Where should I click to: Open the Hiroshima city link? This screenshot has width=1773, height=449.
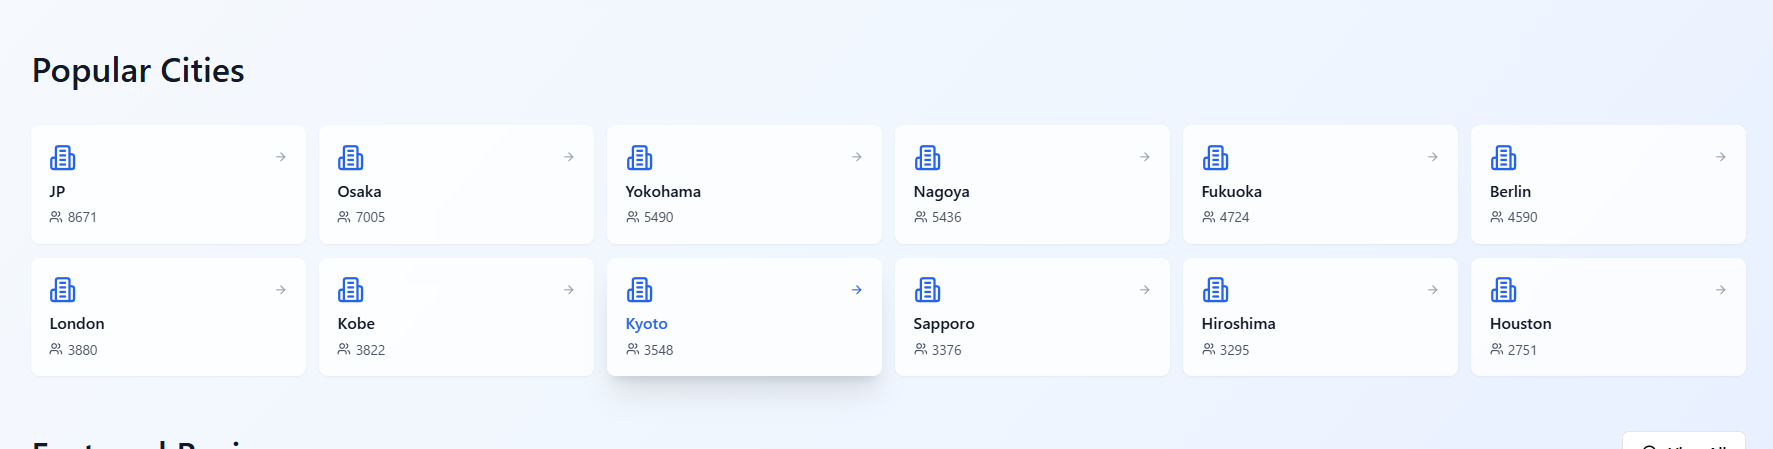click(1238, 324)
